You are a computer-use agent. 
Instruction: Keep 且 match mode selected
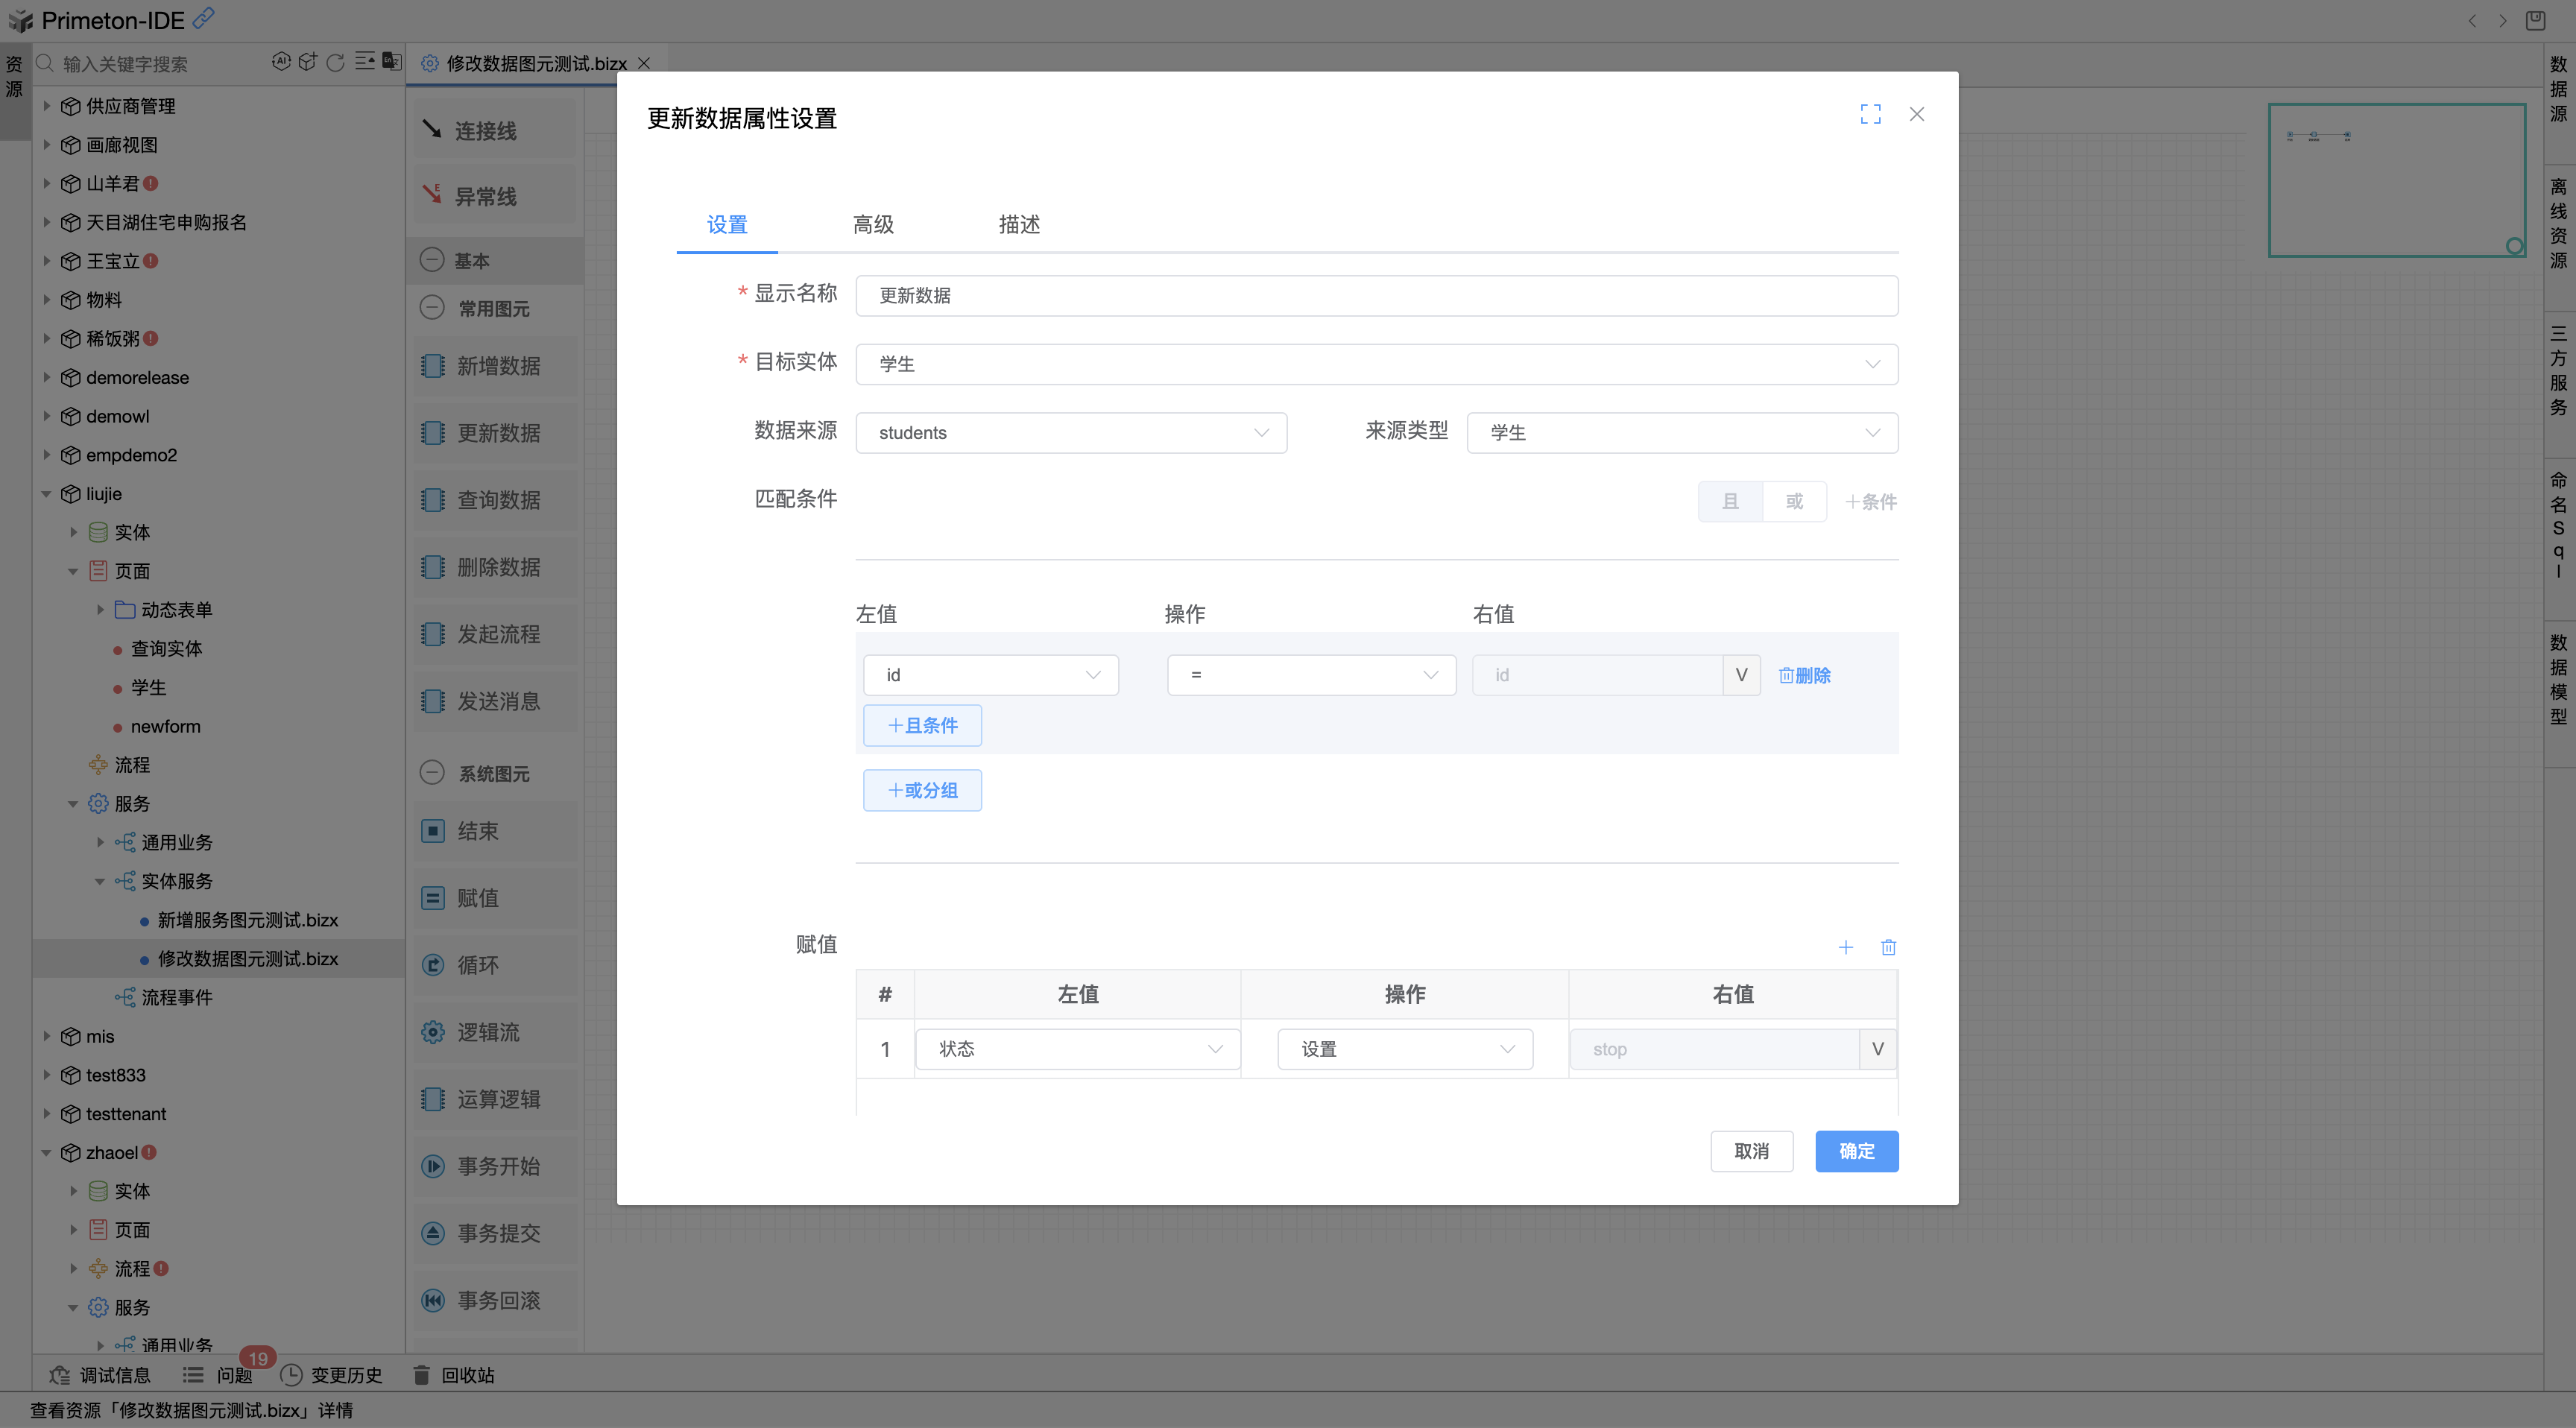point(1730,501)
